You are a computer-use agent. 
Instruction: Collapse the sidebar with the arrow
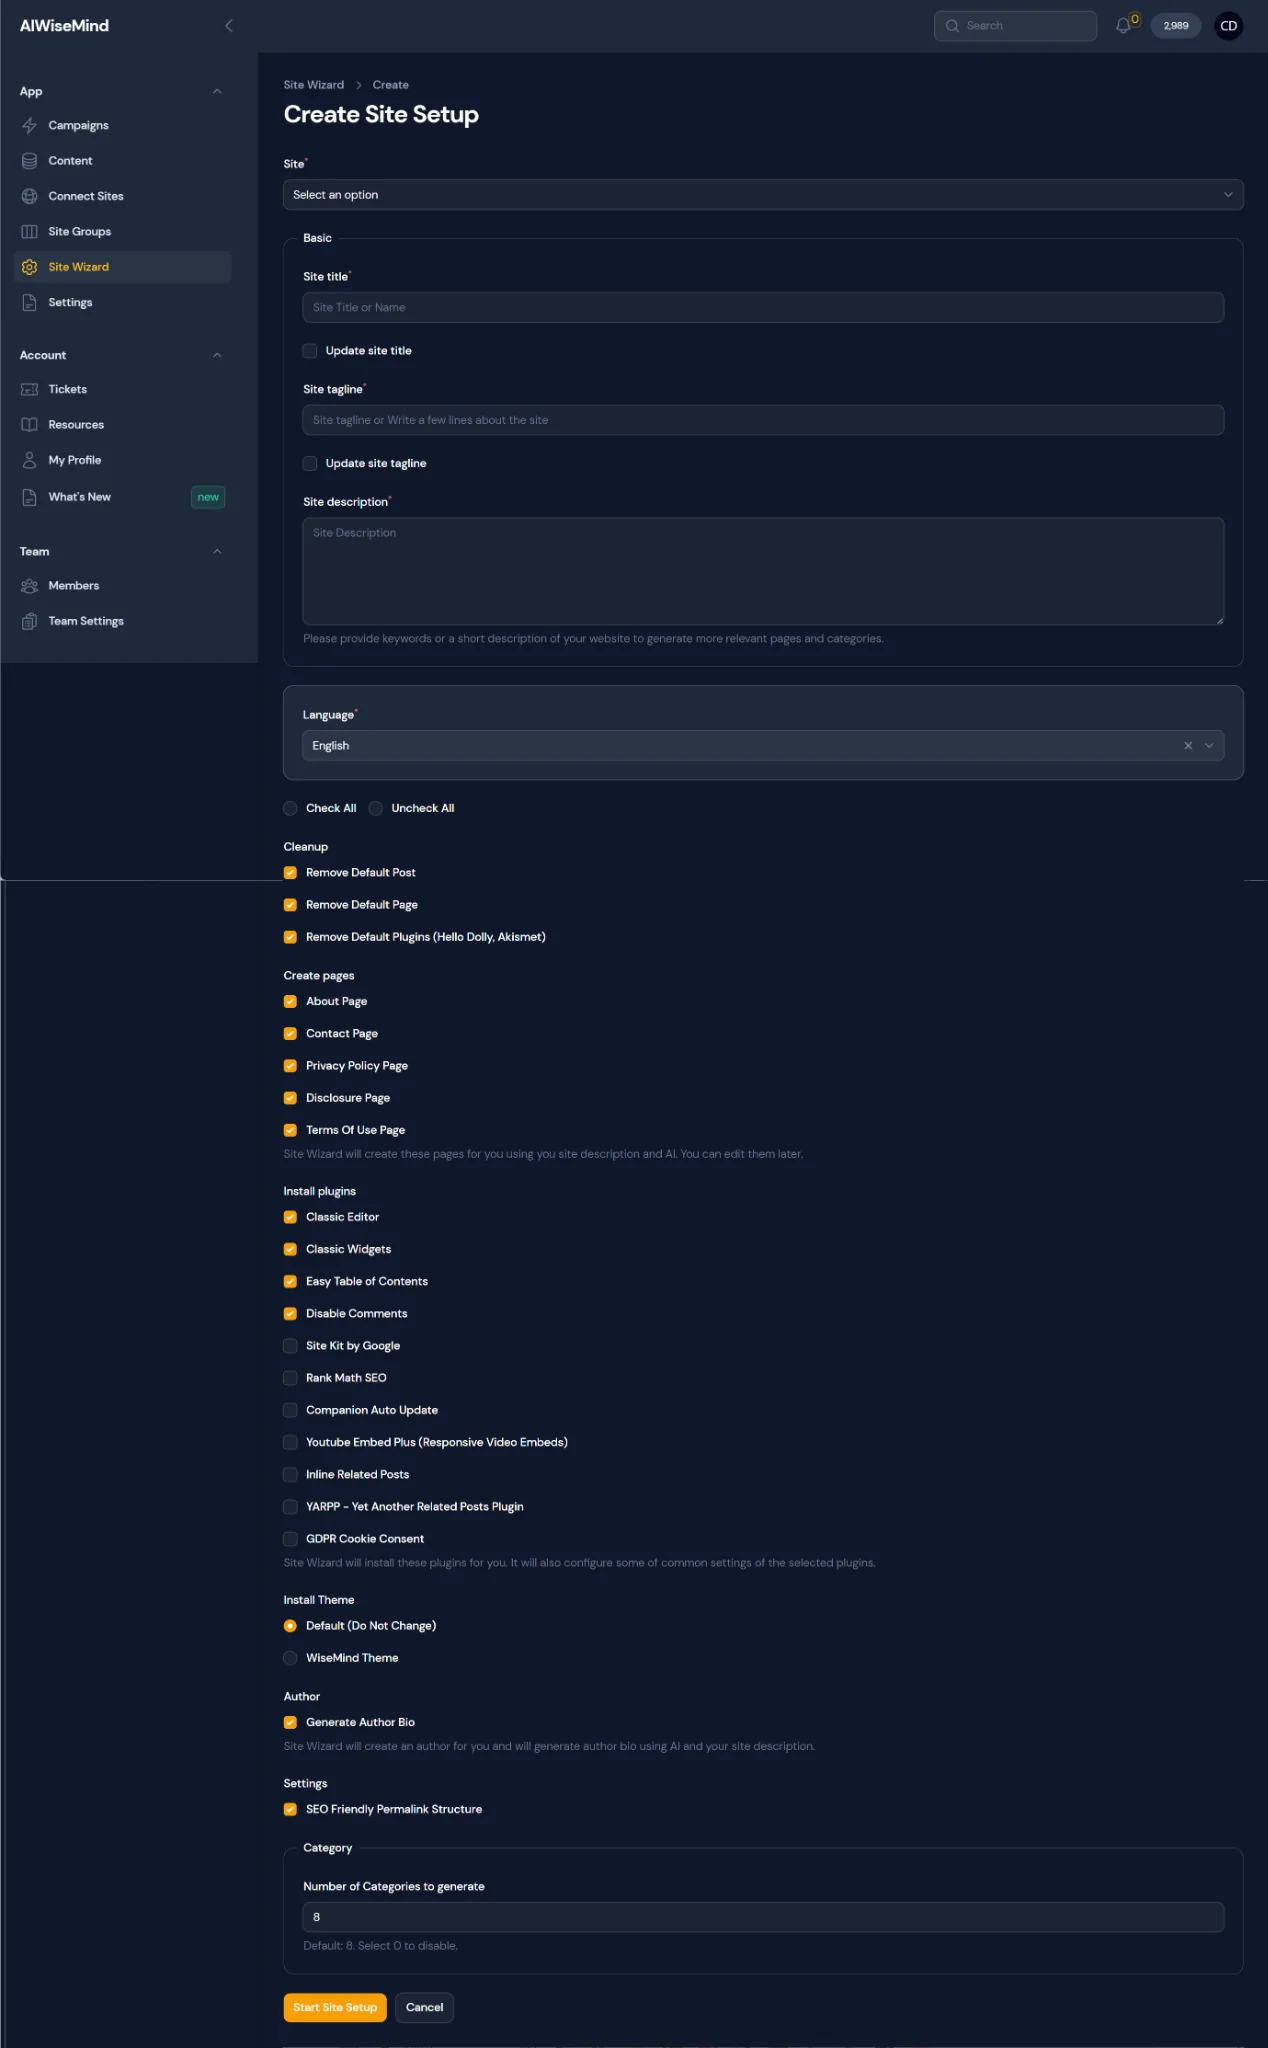[229, 26]
